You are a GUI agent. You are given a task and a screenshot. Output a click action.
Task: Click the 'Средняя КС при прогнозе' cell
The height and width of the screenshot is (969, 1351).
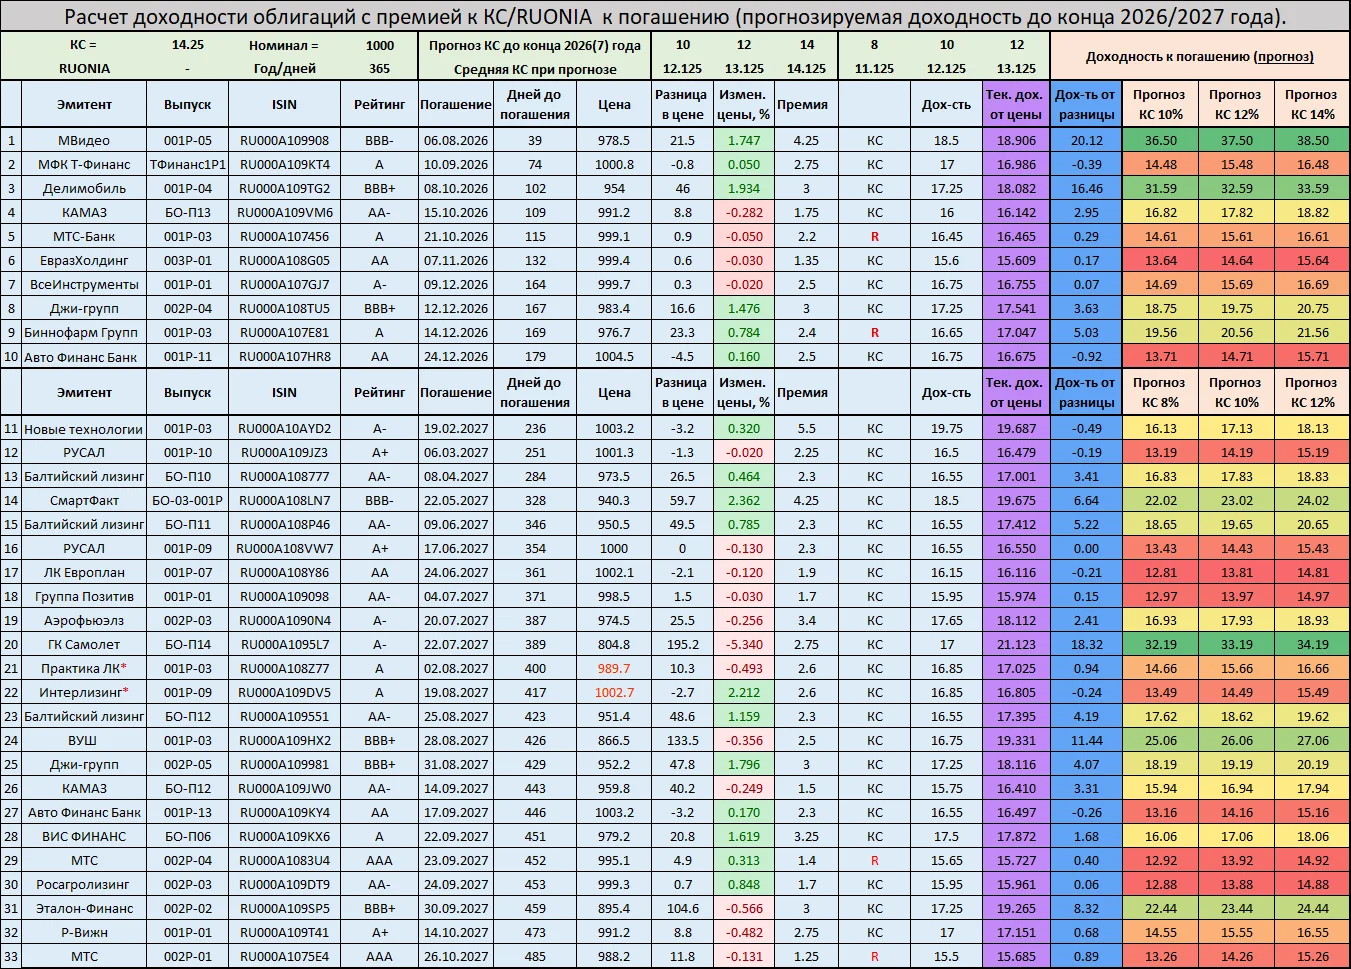point(535,69)
